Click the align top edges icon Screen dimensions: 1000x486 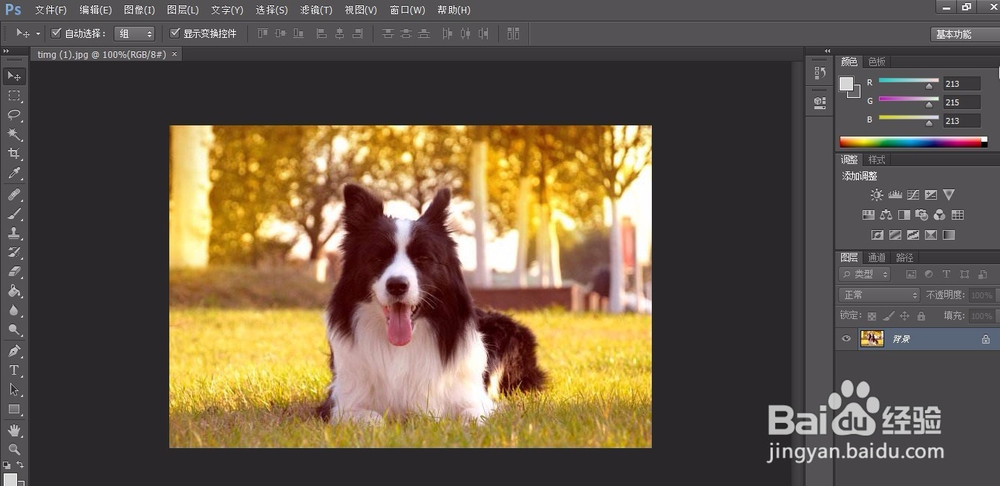pyautogui.click(x=262, y=33)
